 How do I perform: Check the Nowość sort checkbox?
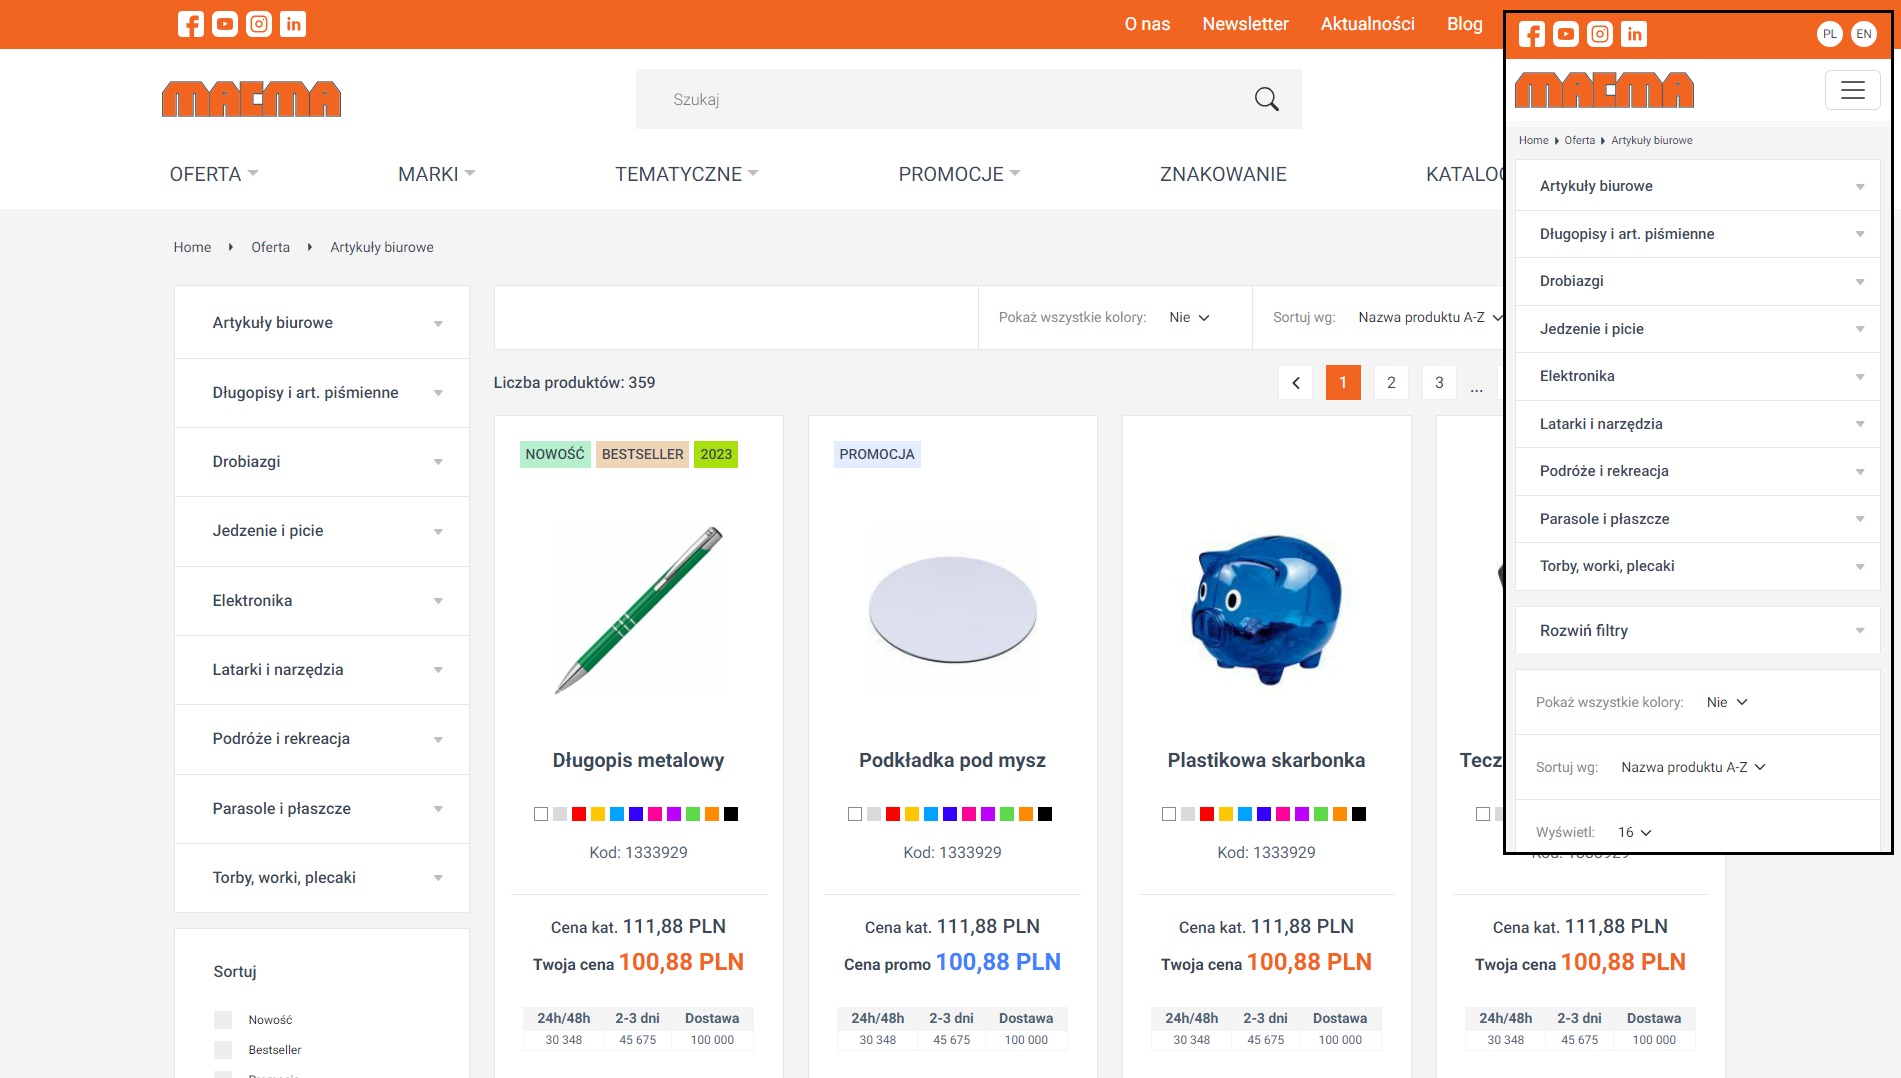223,1020
